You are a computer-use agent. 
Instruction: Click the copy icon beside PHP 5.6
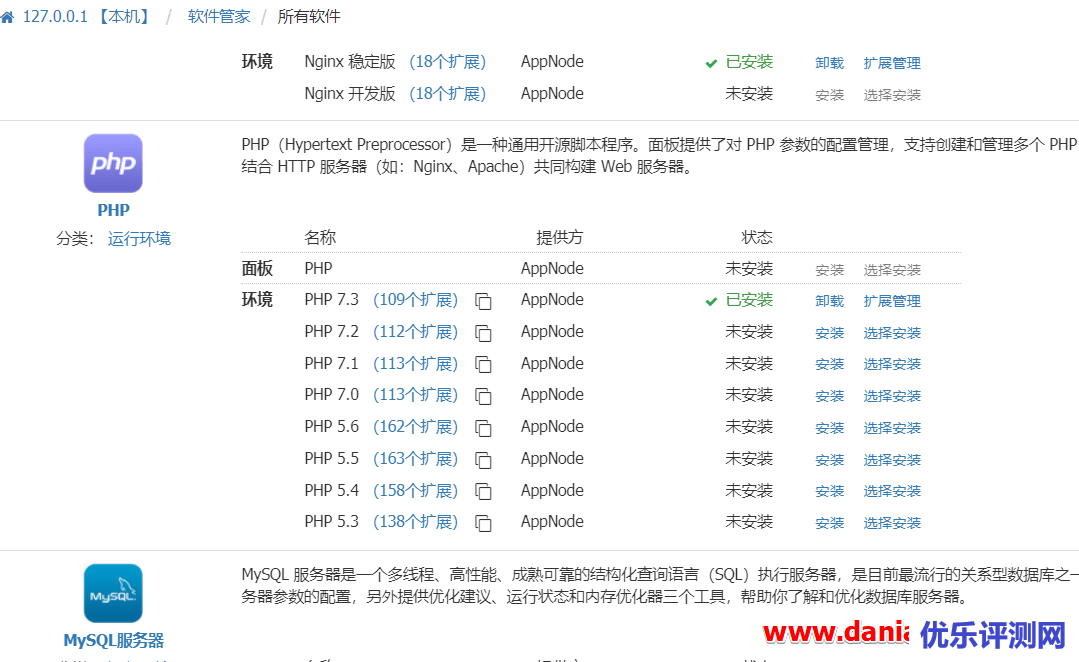click(x=483, y=428)
